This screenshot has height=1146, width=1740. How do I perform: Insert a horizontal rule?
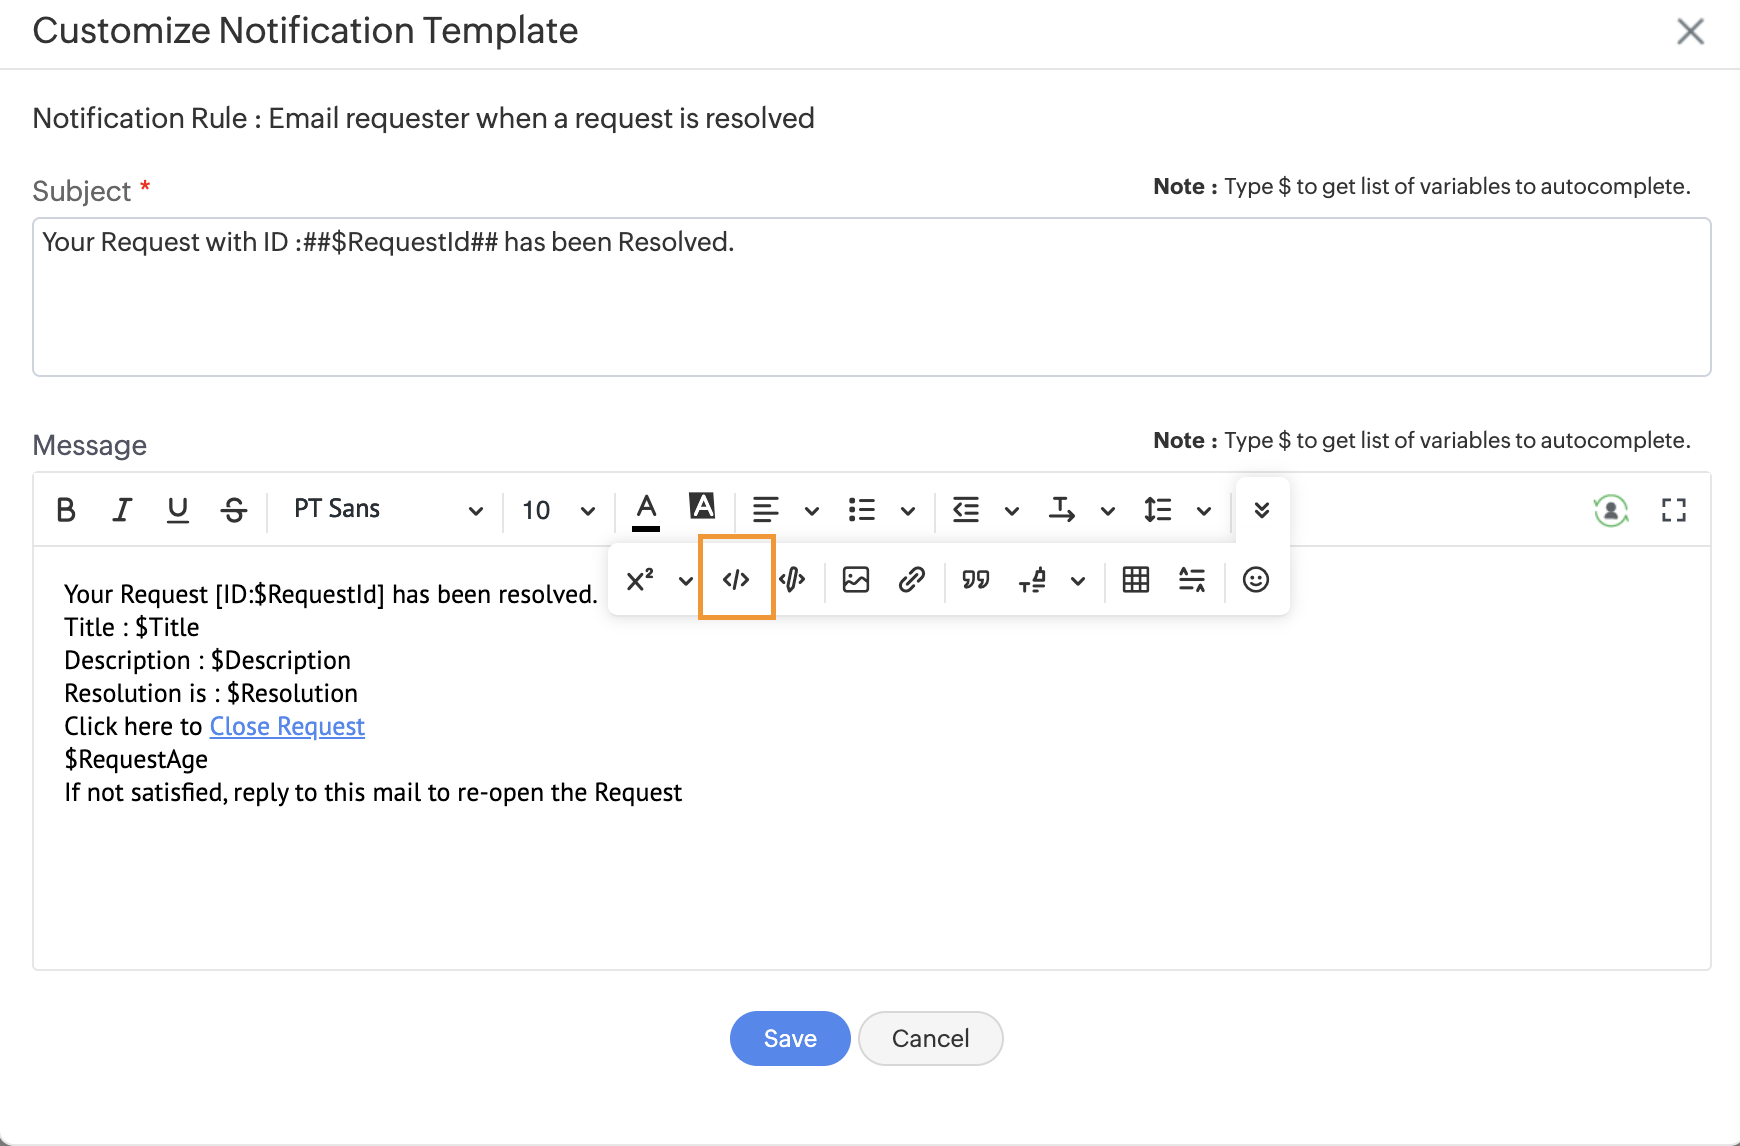[1192, 580]
